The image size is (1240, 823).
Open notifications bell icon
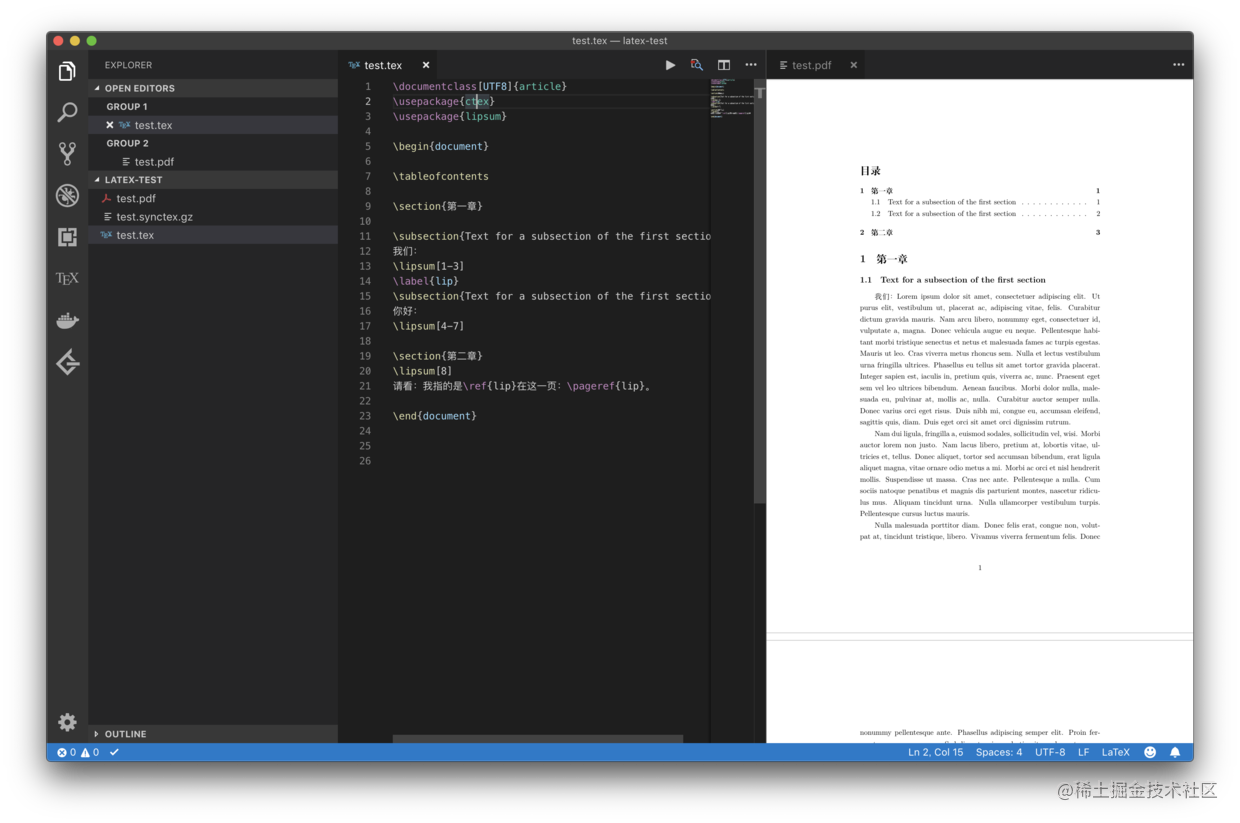tap(1175, 752)
